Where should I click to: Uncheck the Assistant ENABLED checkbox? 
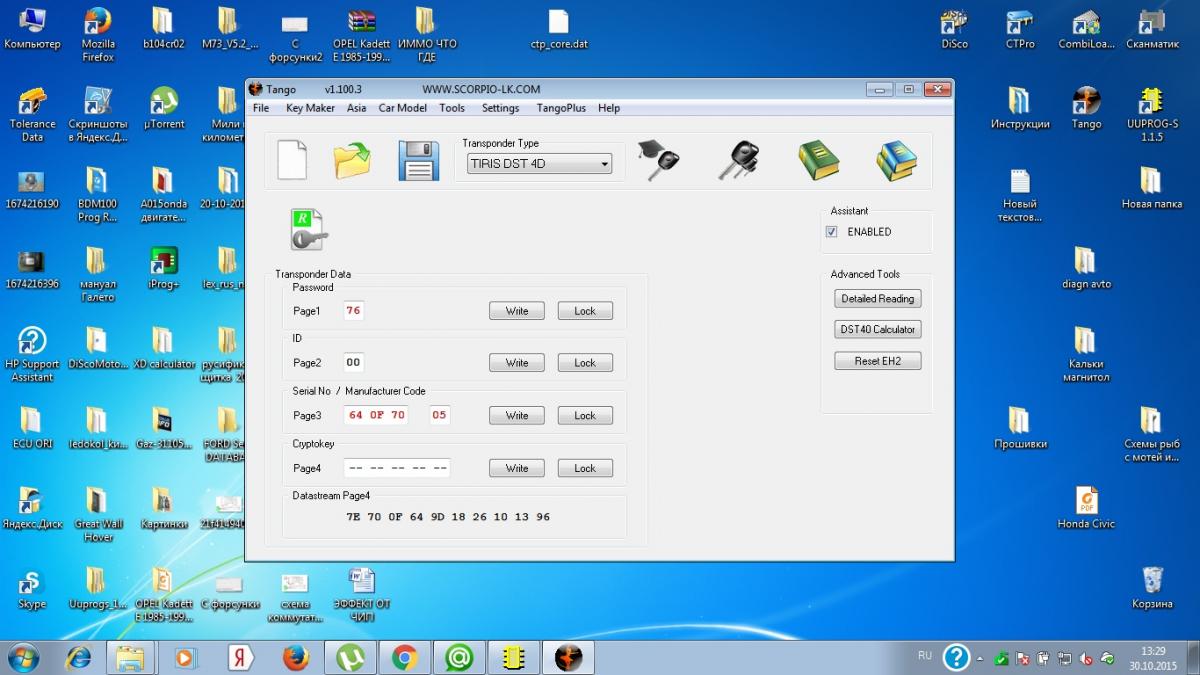tap(832, 232)
